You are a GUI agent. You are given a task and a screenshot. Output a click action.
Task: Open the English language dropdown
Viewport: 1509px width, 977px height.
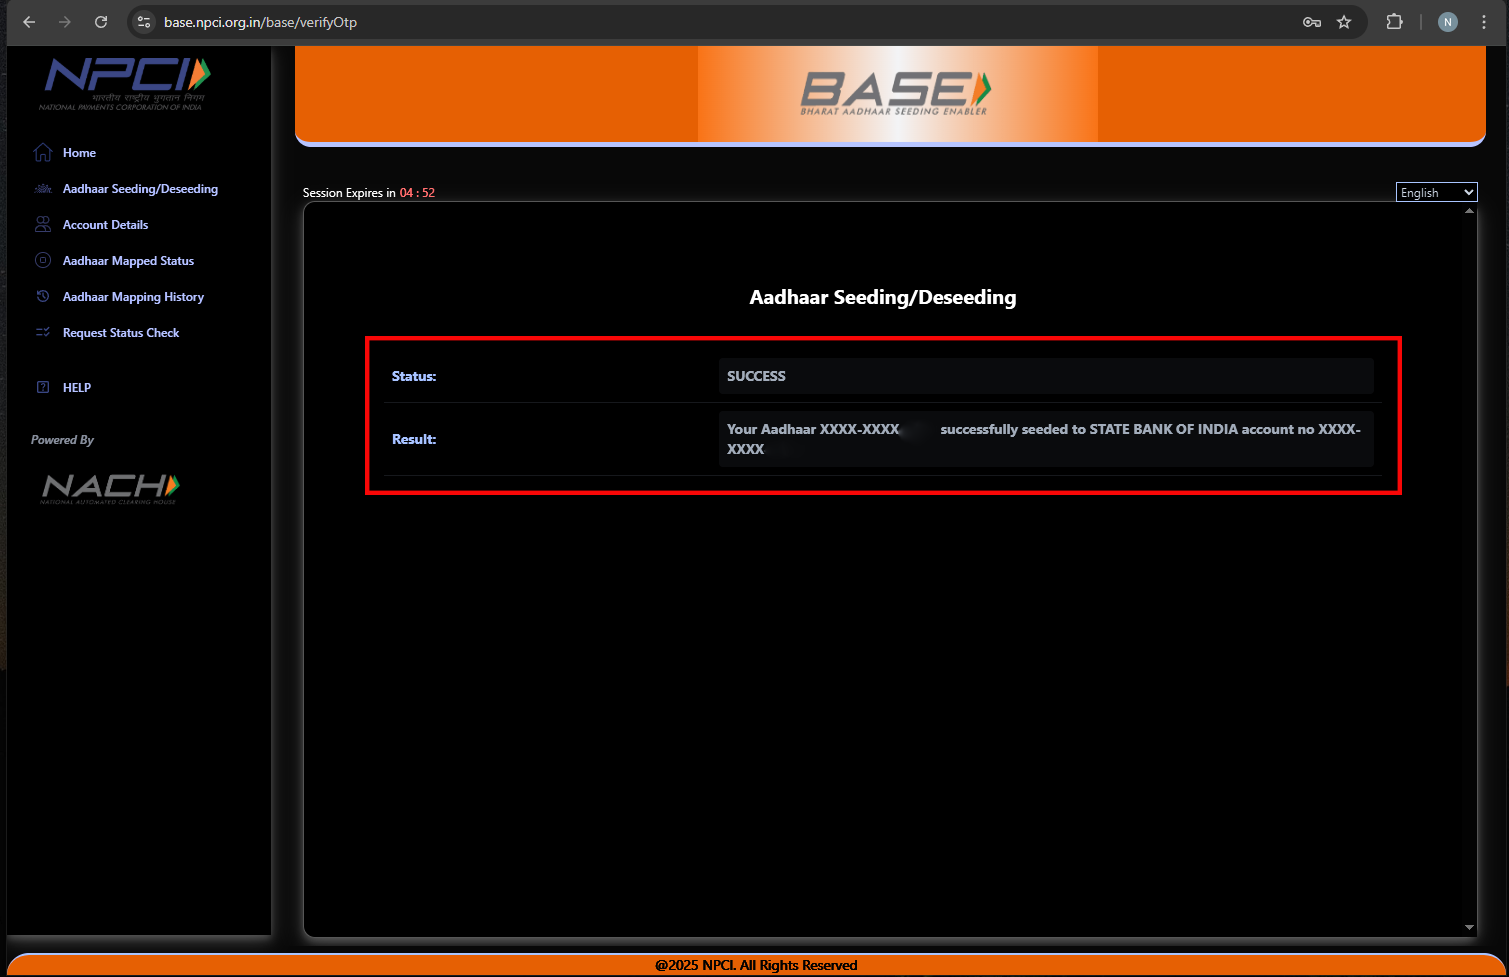pyautogui.click(x=1436, y=193)
